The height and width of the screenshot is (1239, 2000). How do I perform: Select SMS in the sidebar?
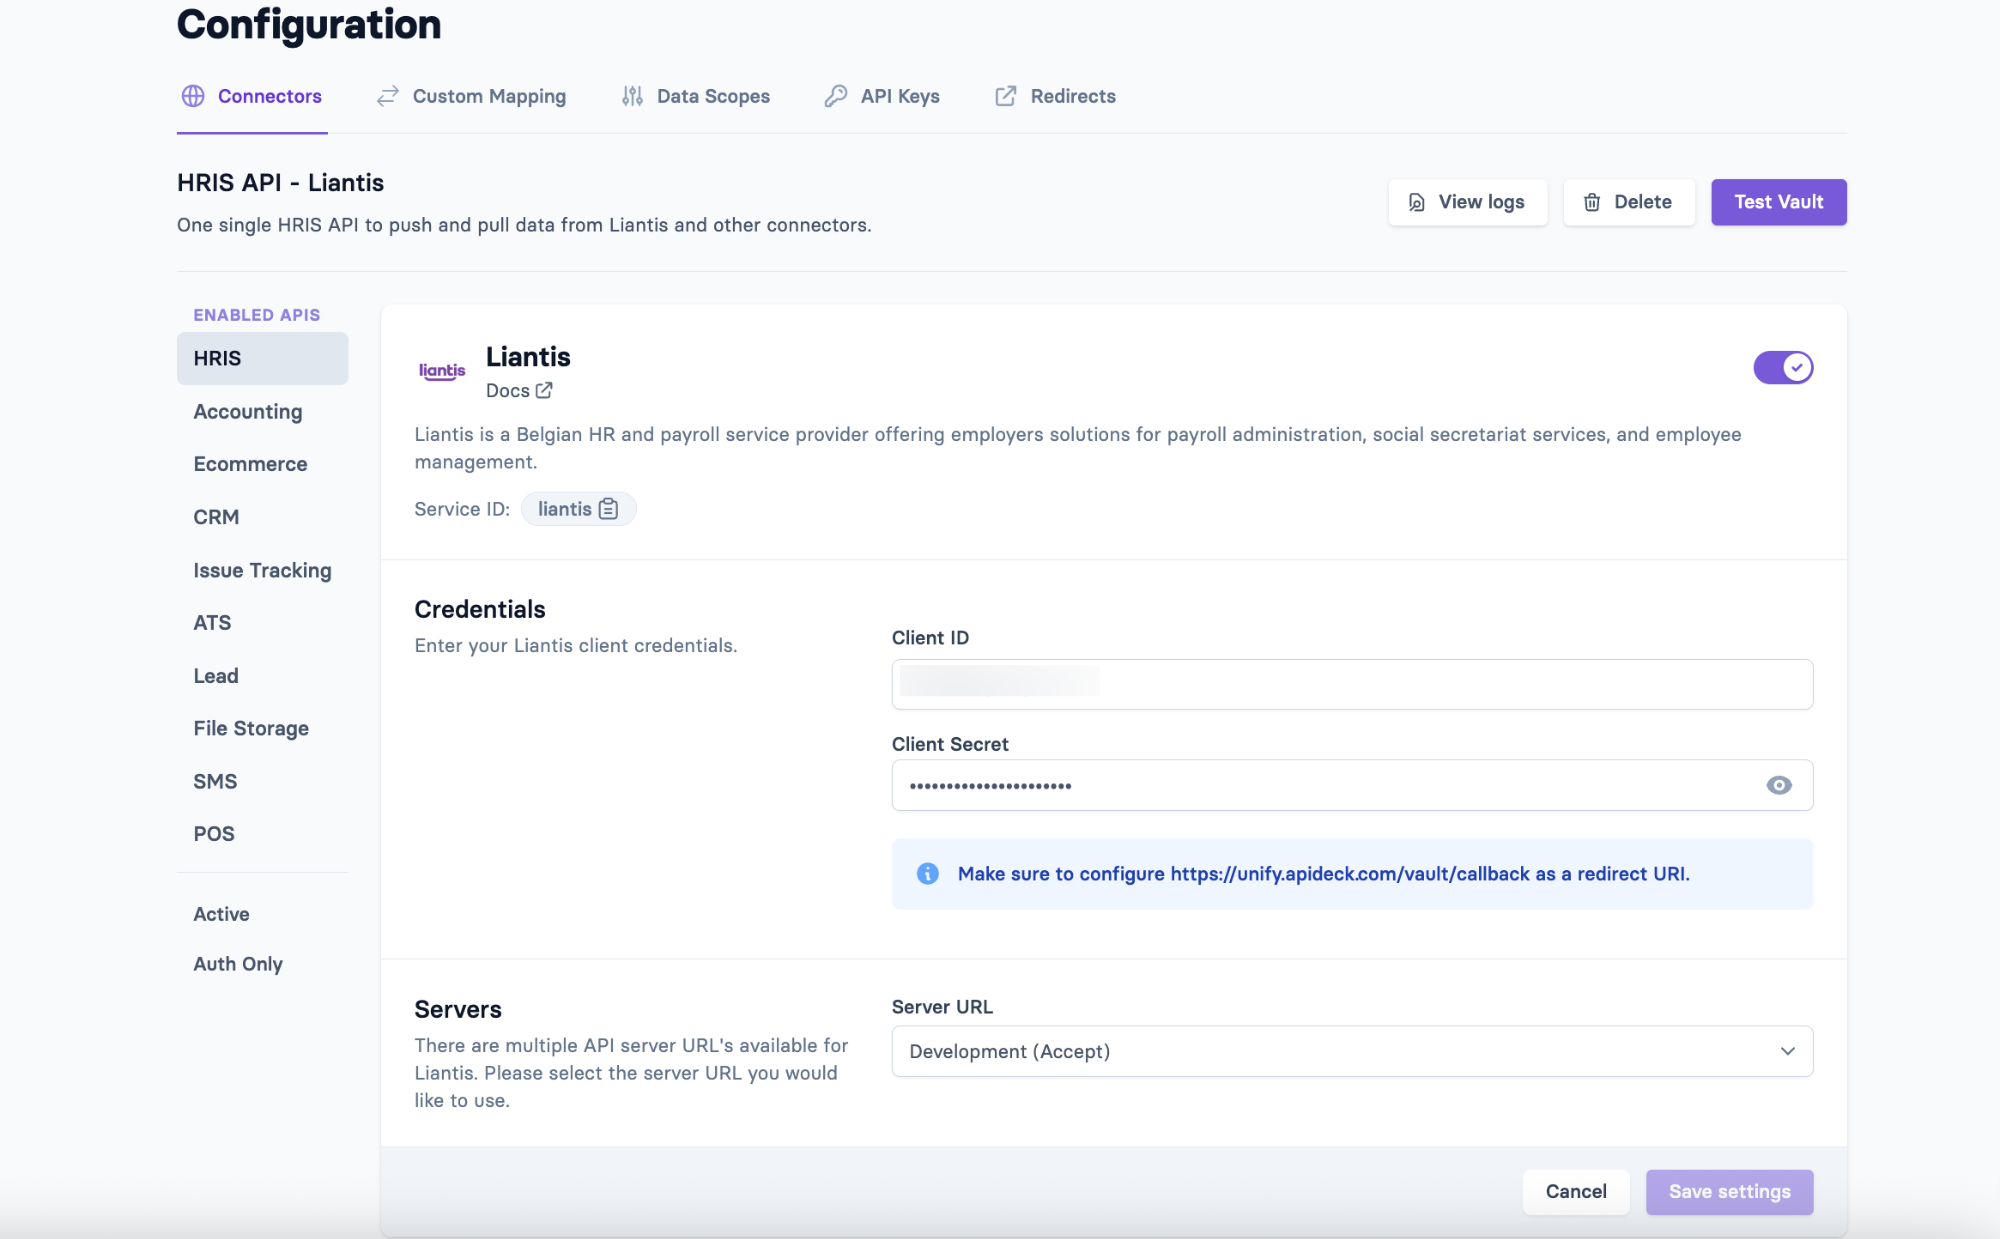(x=215, y=781)
